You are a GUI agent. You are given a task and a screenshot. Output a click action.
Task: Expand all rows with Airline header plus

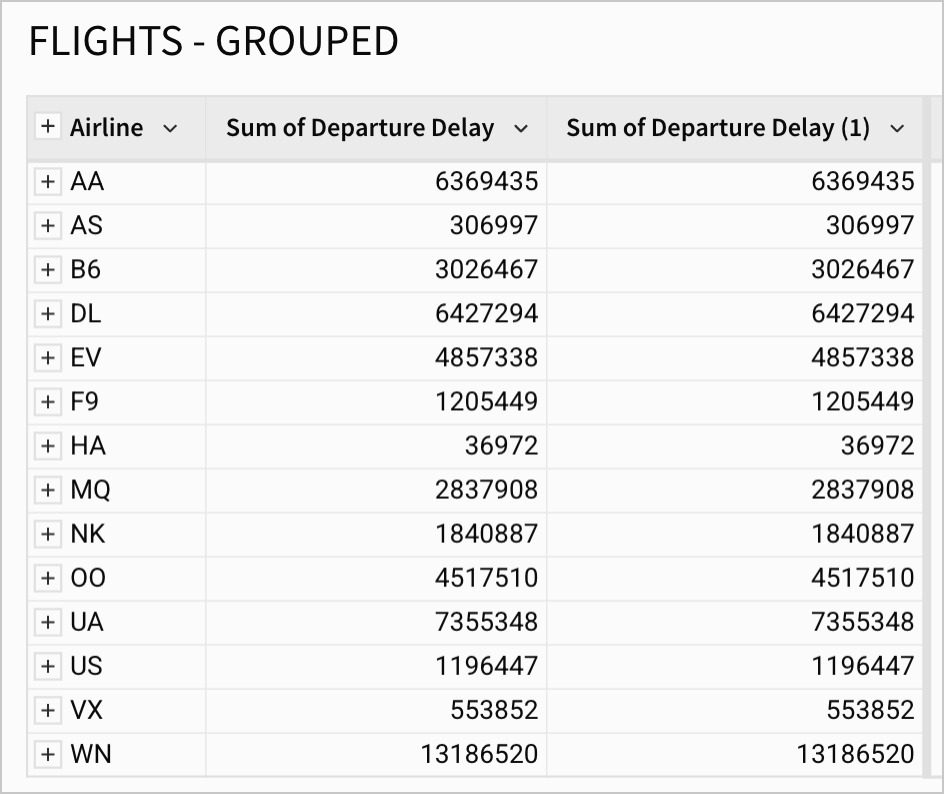[47, 127]
